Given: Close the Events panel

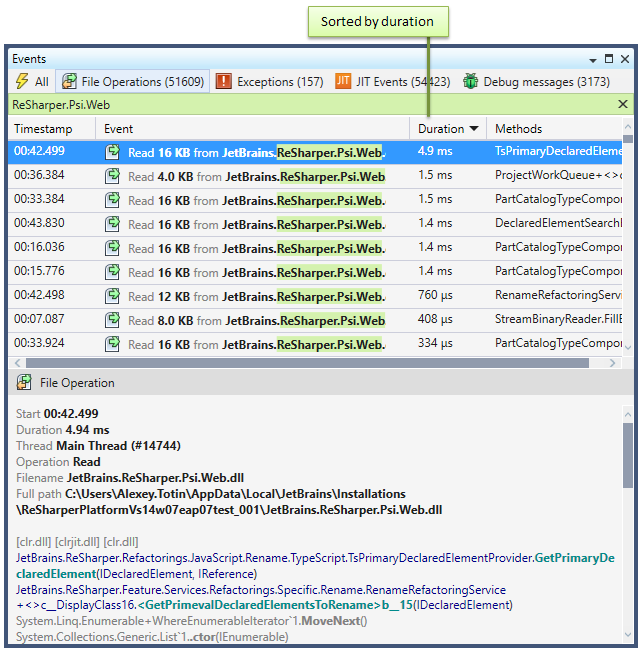Looking at the screenshot, I should [625, 59].
